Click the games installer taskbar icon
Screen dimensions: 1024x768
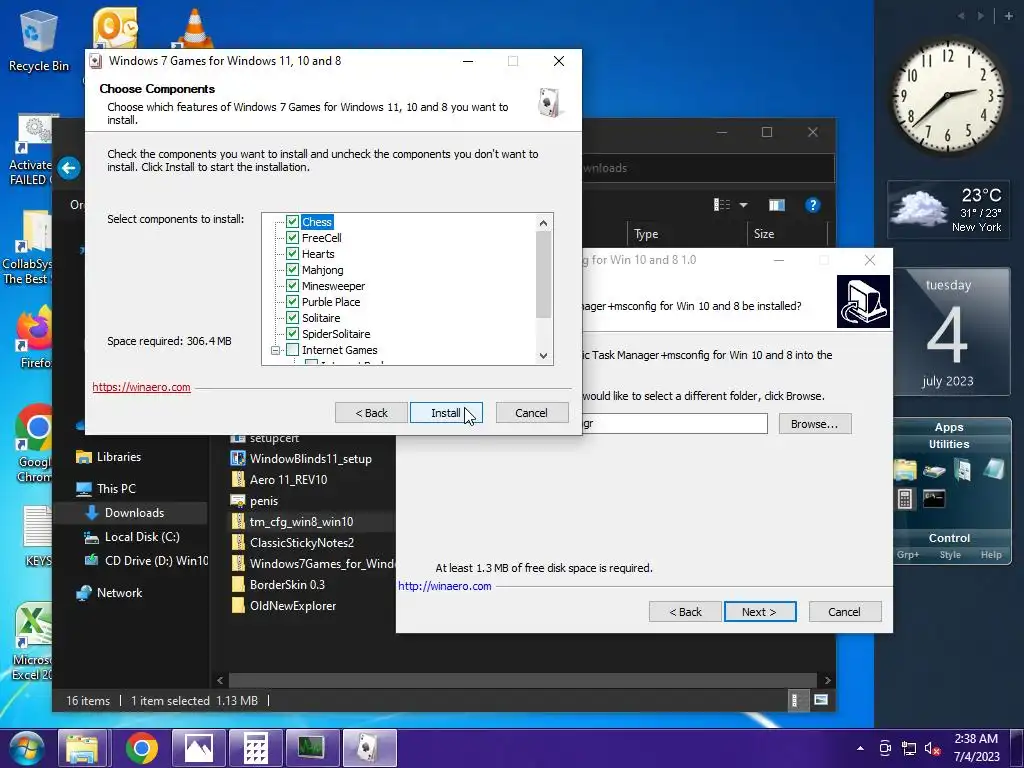point(369,748)
